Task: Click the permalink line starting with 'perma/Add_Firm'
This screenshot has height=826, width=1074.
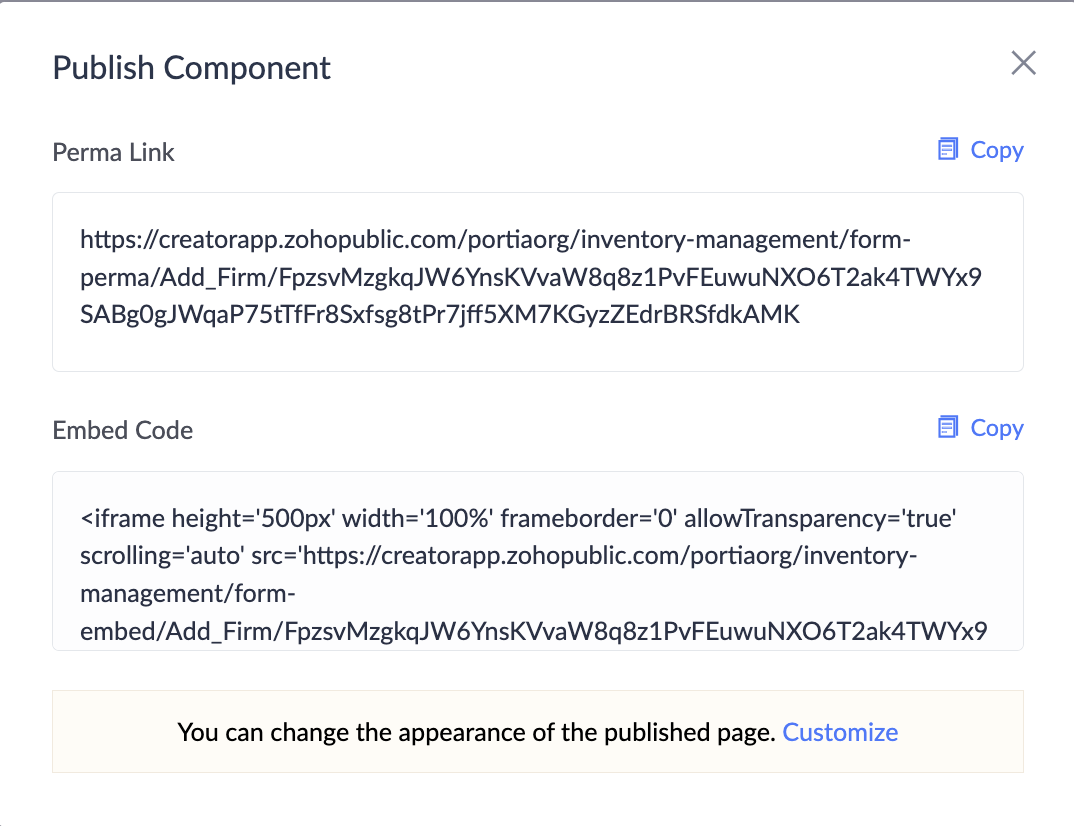Action: pos(530,277)
